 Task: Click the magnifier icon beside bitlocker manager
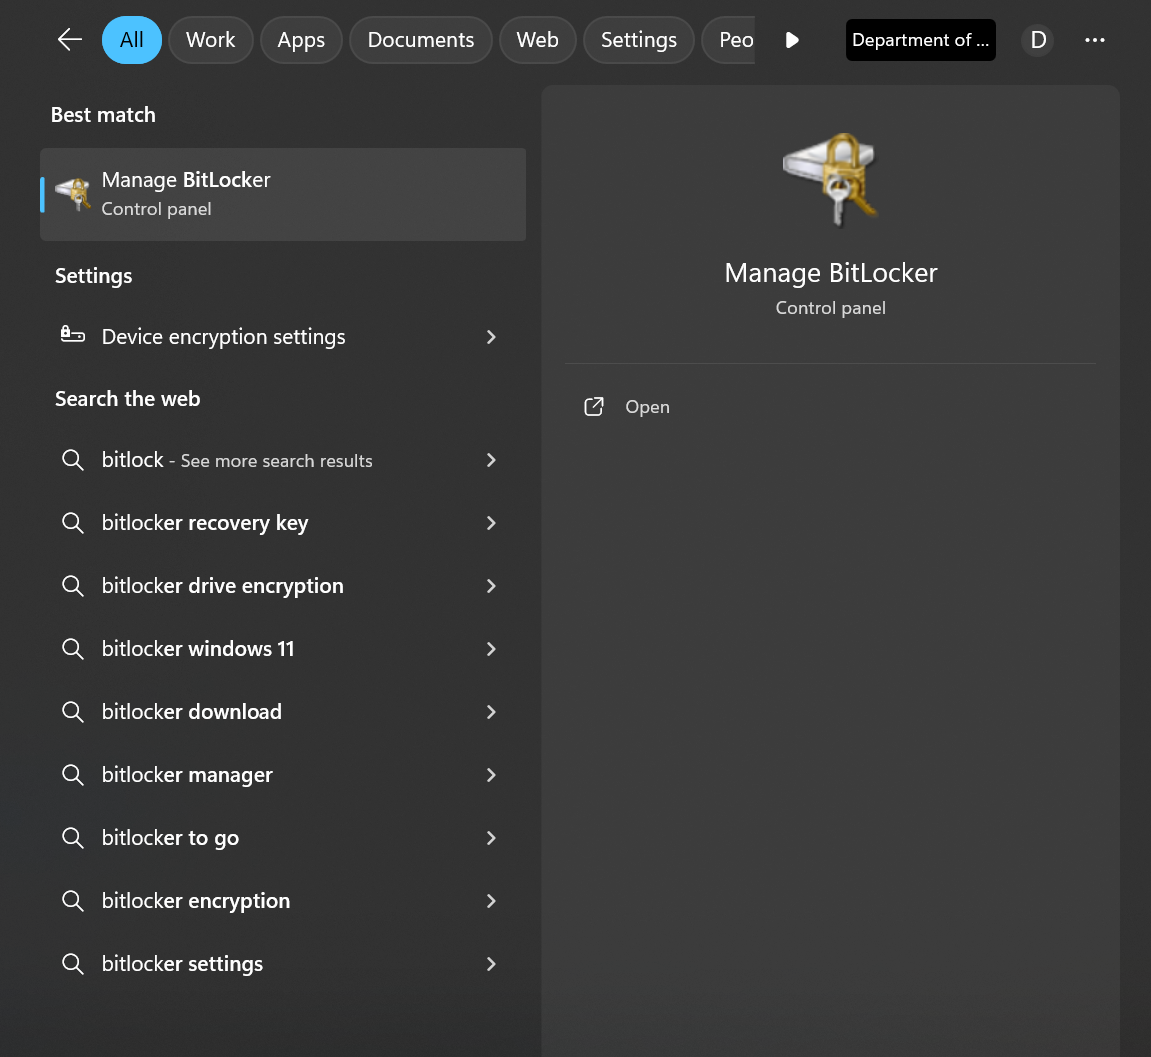tap(73, 776)
